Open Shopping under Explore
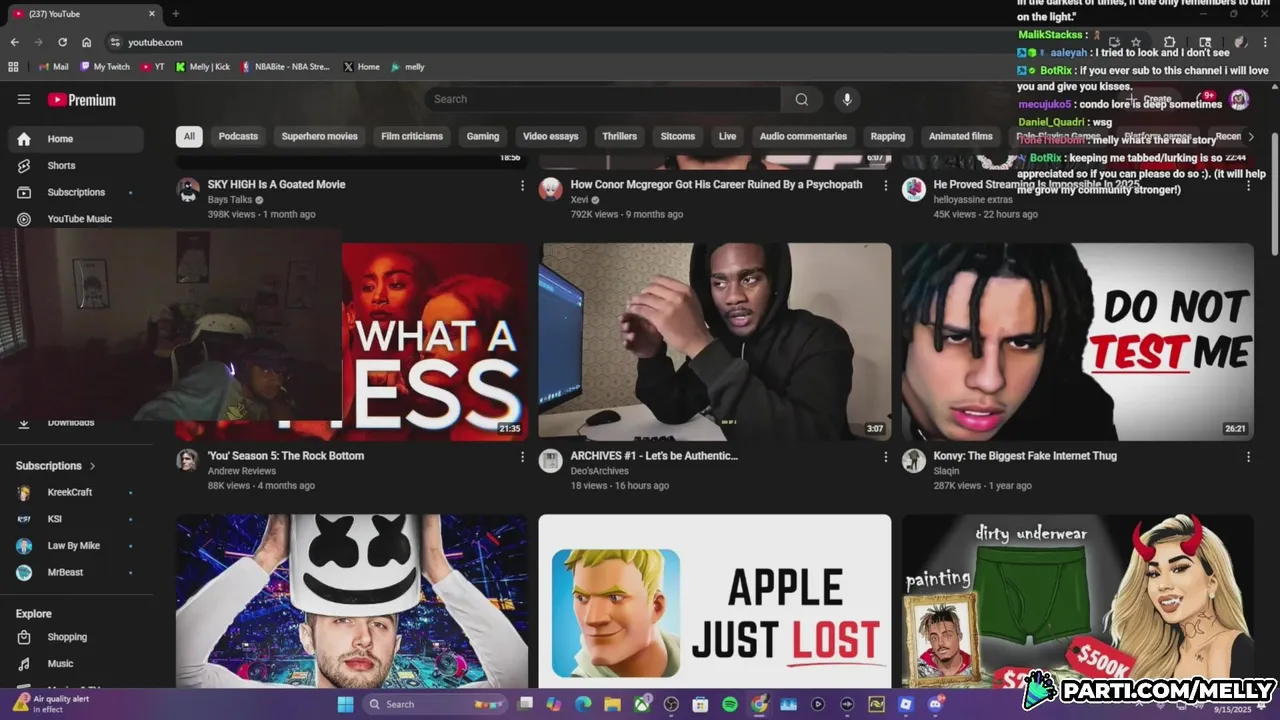The height and width of the screenshot is (720, 1280). pyautogui.click(x=76, y=637)
